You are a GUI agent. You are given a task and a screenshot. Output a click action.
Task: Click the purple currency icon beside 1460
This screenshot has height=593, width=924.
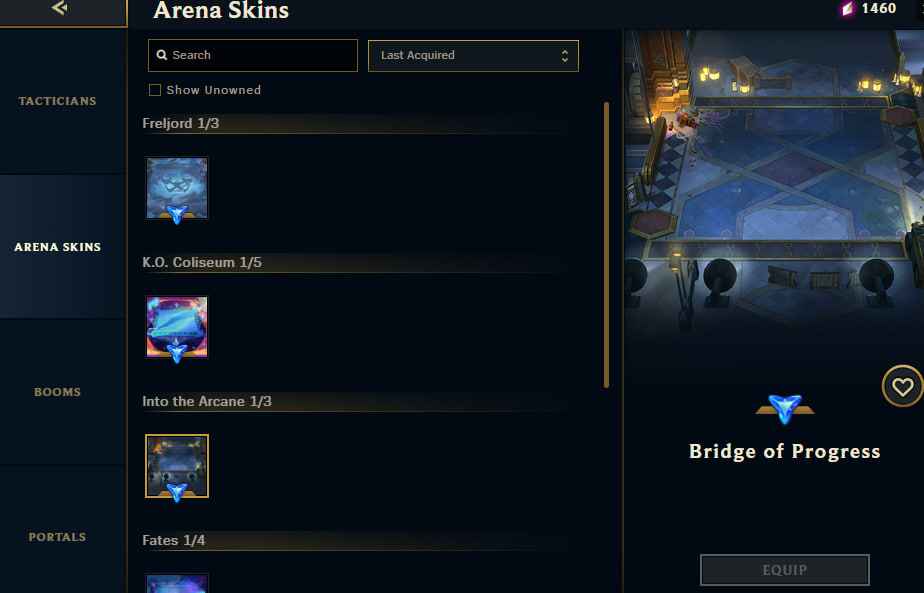847,9
